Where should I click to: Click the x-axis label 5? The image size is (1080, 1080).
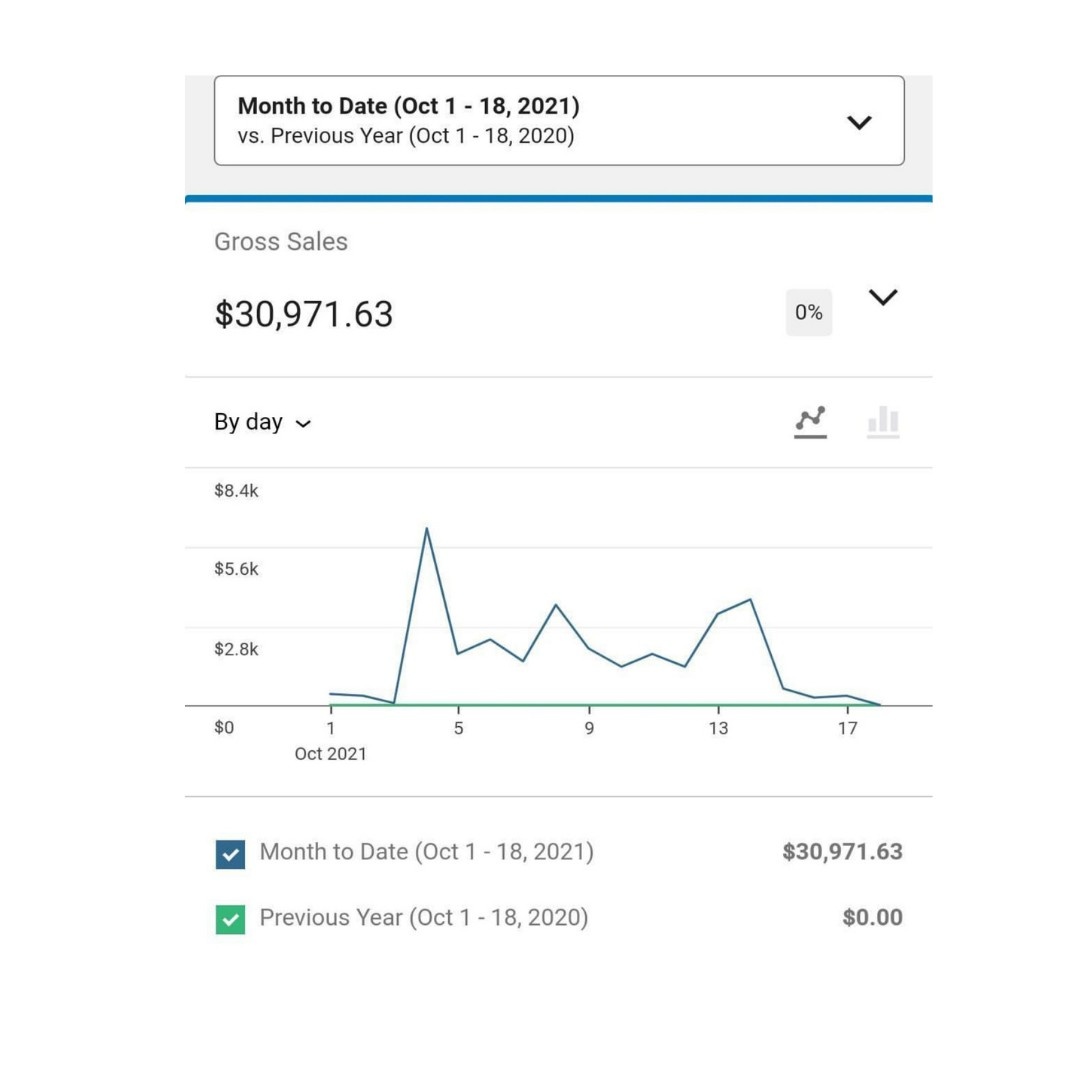click(x=459, y=729)
